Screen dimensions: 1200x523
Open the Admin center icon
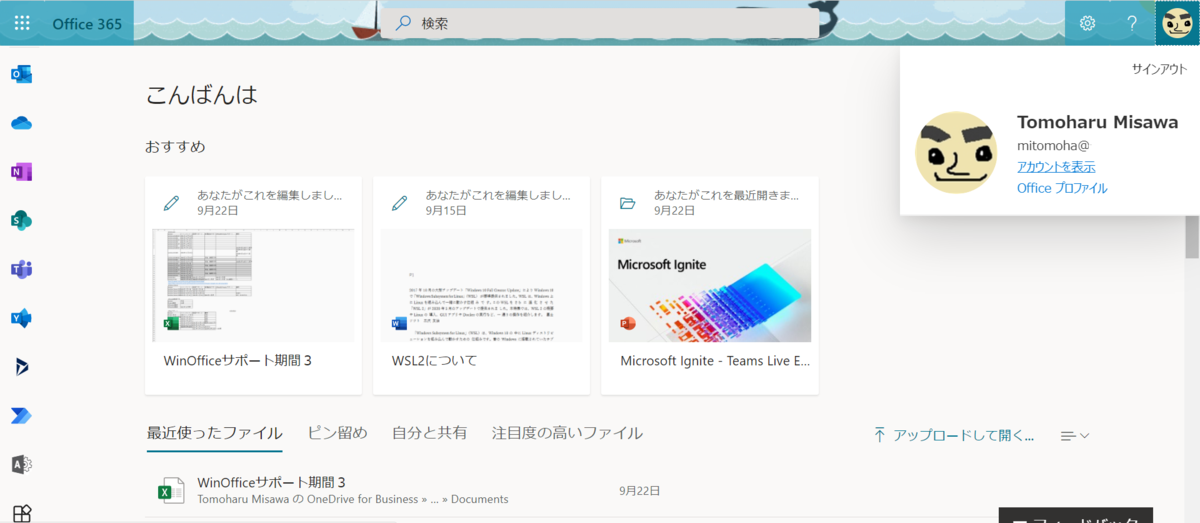[x=21, y=464]
